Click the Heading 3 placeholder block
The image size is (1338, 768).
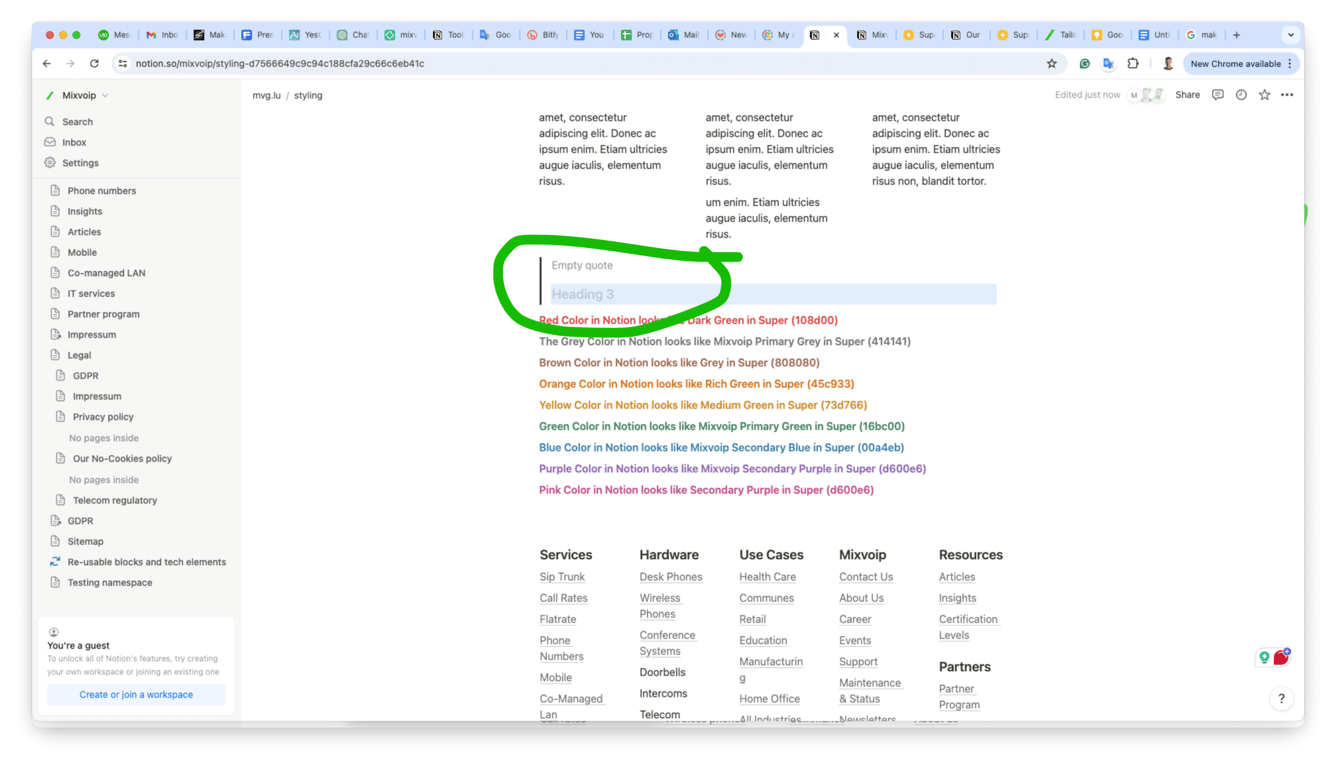point(773,294)
